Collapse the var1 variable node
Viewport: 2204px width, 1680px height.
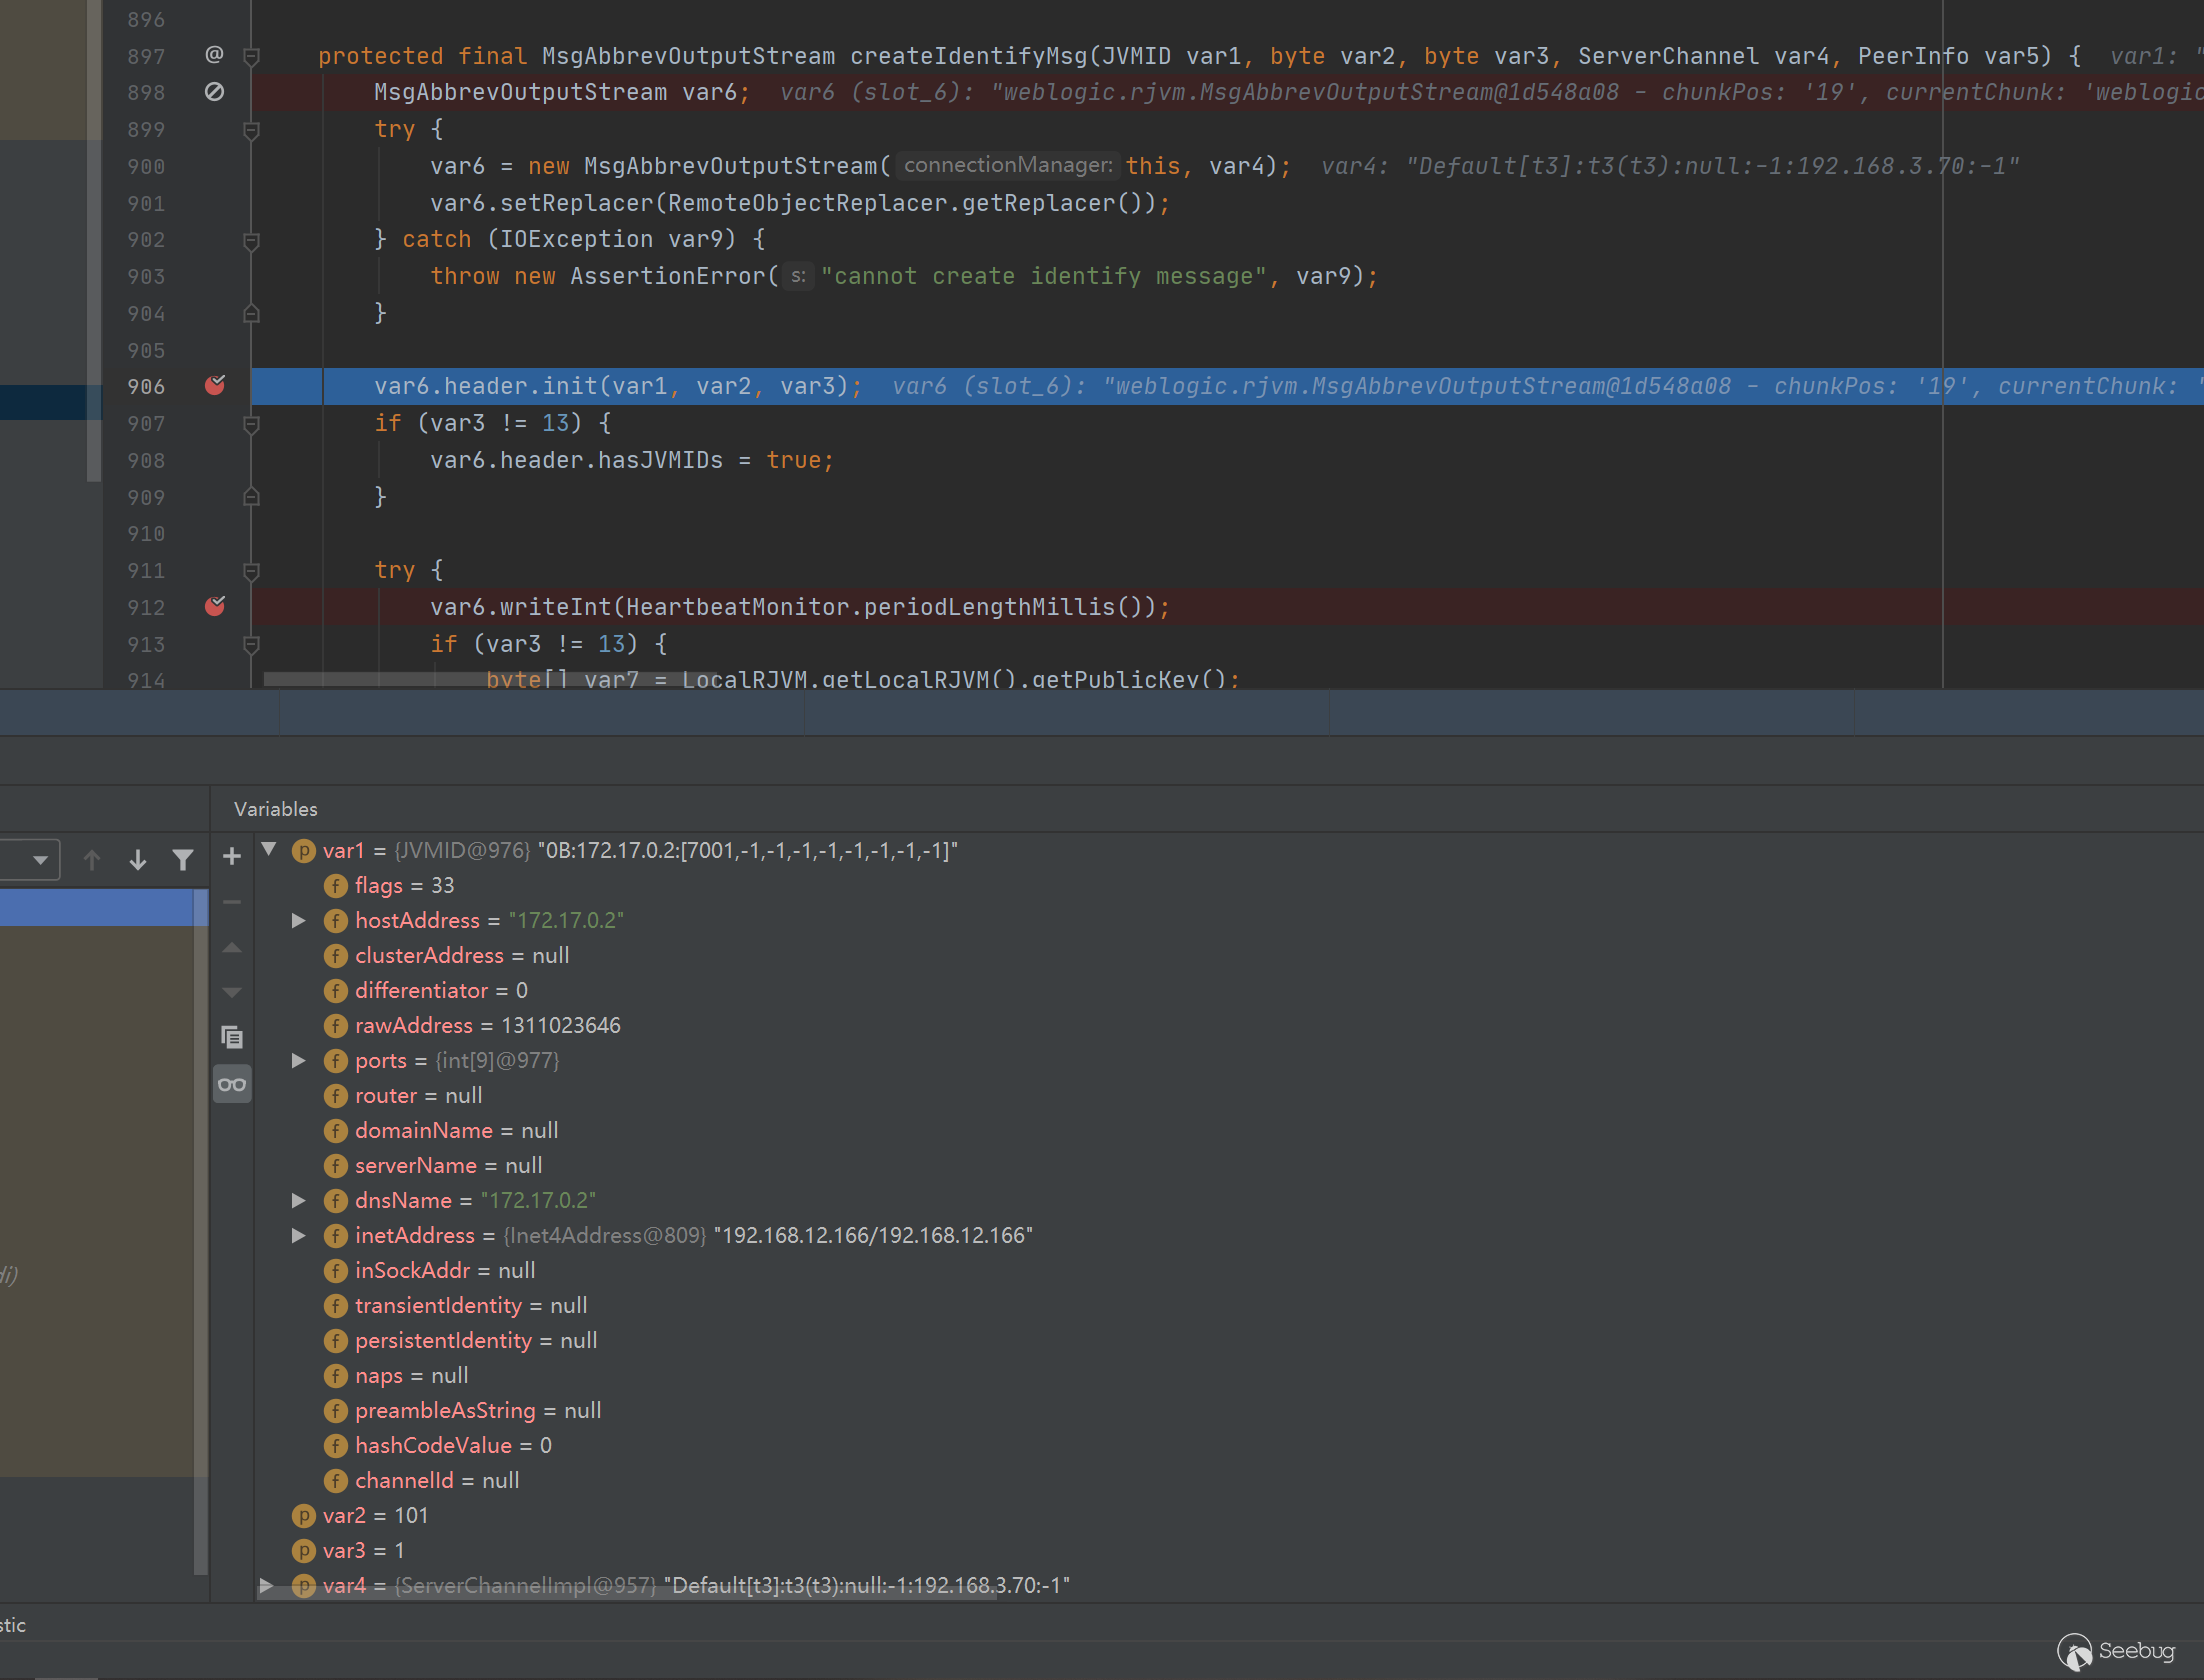[269, 850]
